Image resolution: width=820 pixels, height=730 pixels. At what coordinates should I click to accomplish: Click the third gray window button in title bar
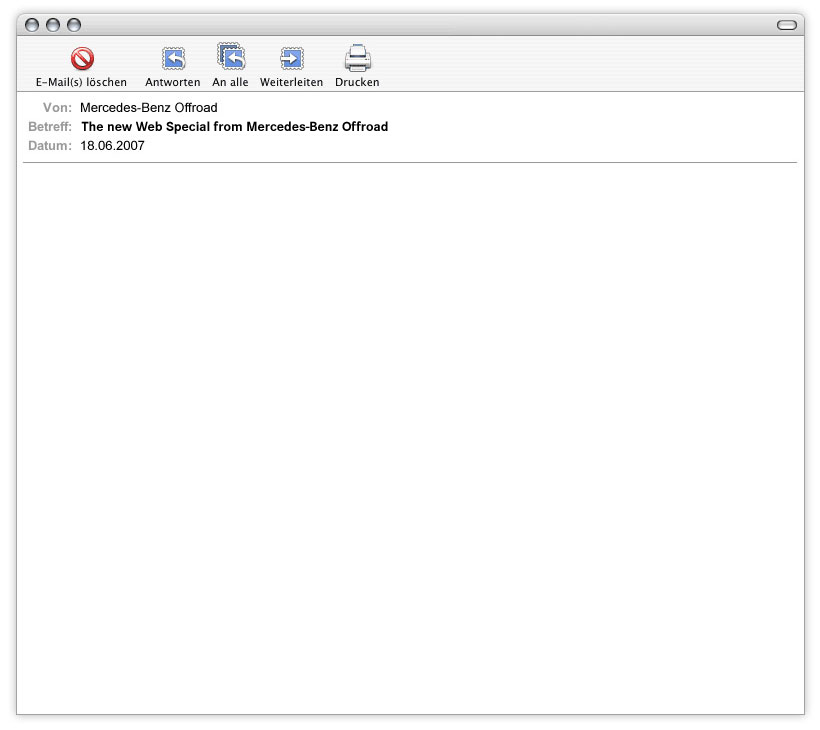click(74, 25)
